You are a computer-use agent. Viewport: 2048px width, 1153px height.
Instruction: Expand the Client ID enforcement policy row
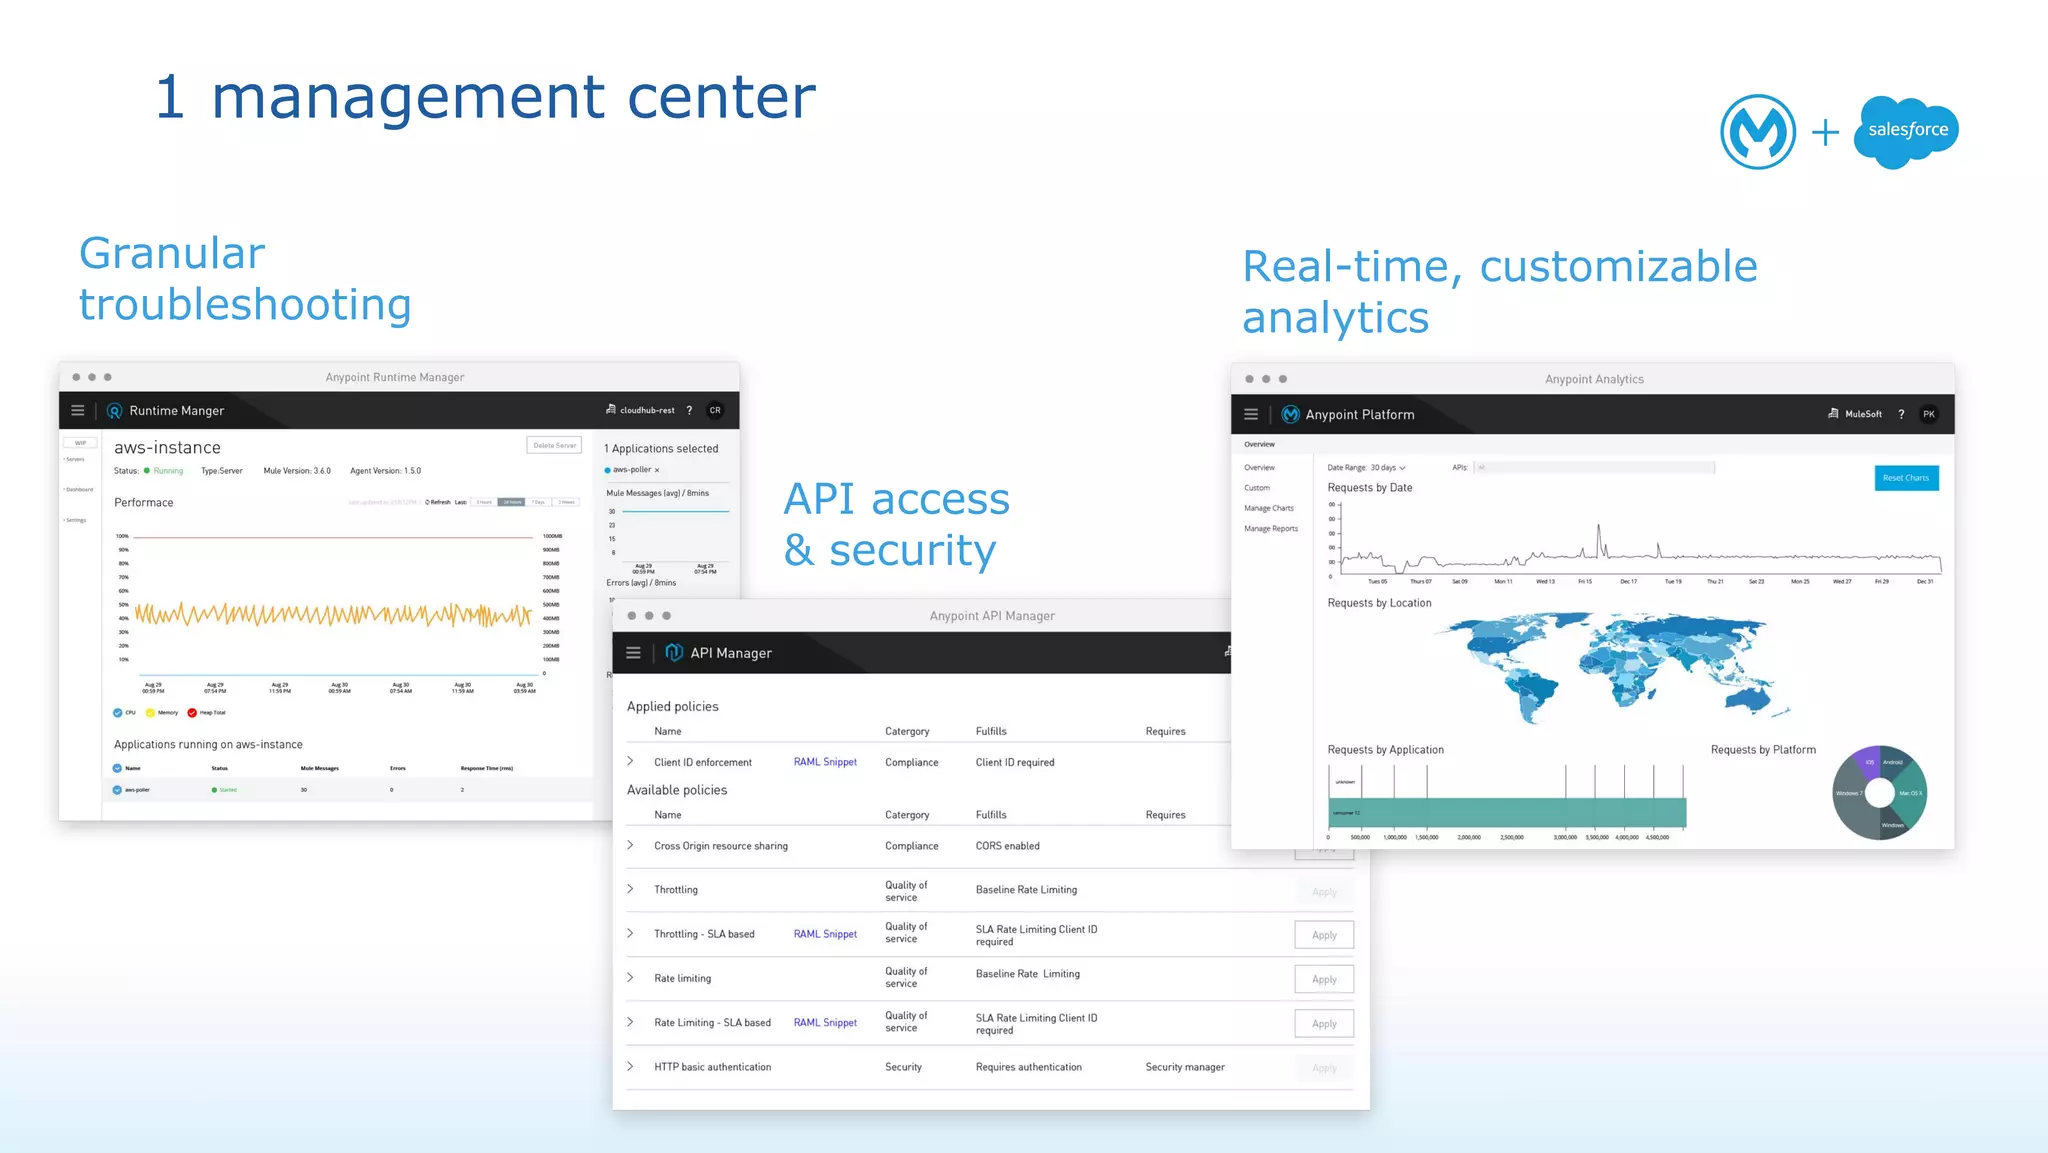631,761
